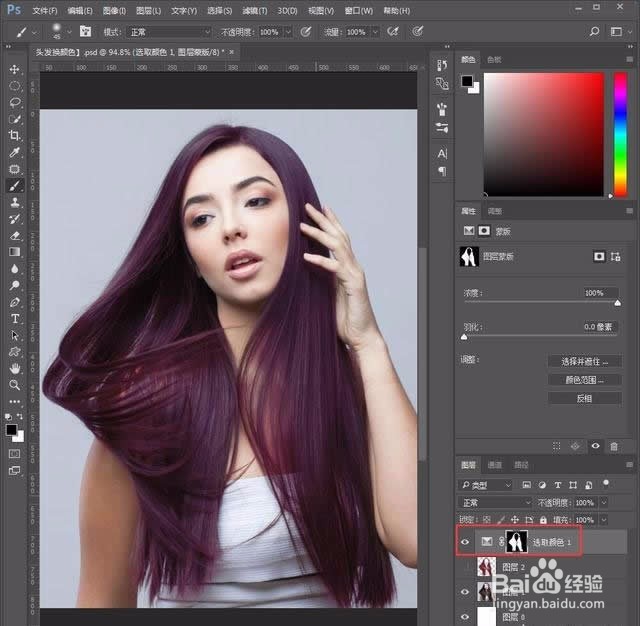Click the rainbow hue slider strip
This screenshot has height=626, width=640.
(x=620, y=135)
